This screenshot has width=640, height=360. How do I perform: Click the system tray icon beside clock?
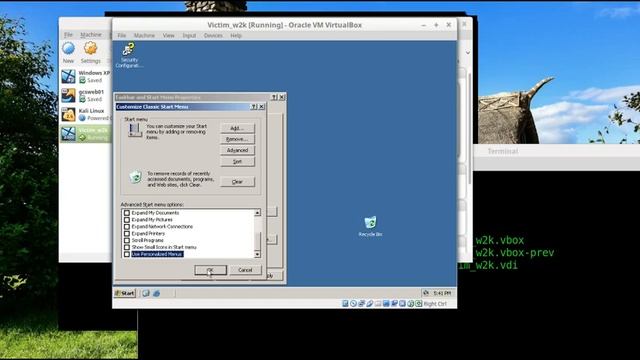coord(426,293)
